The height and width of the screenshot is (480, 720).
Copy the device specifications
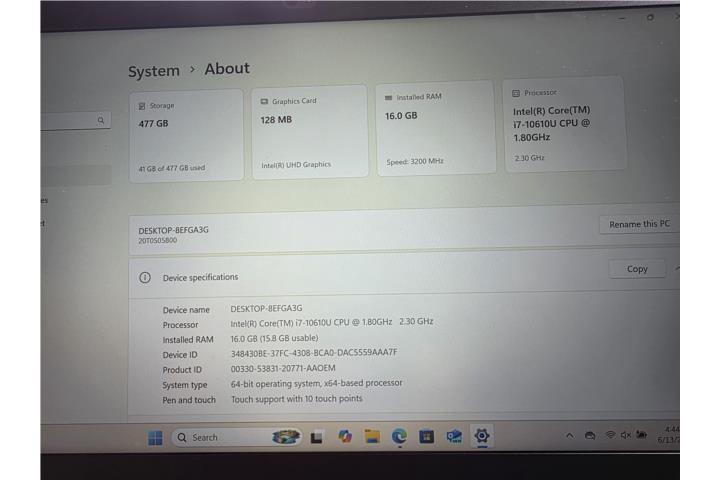637,269
